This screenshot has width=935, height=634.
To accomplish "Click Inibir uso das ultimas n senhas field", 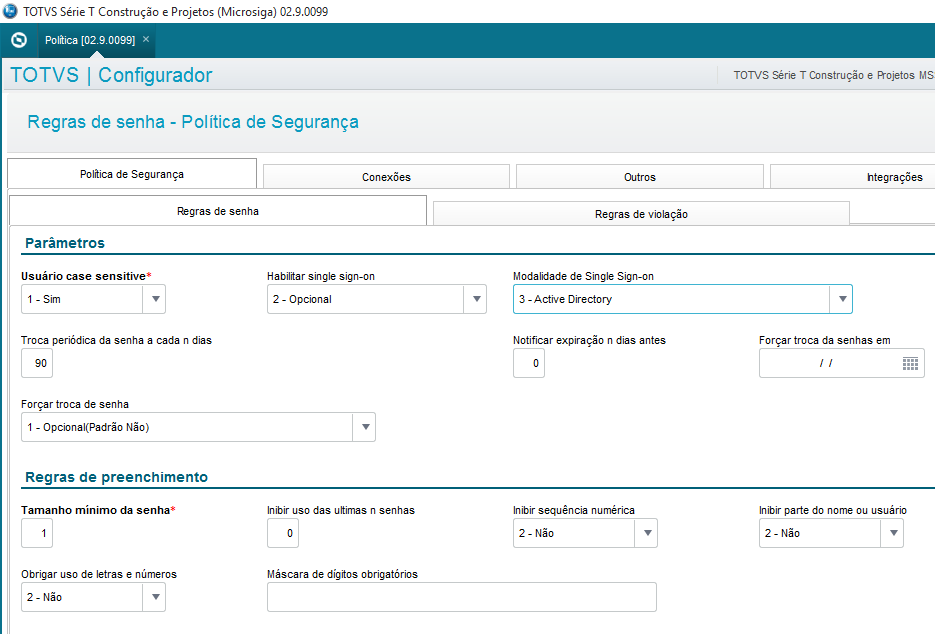I will [283, 533].
